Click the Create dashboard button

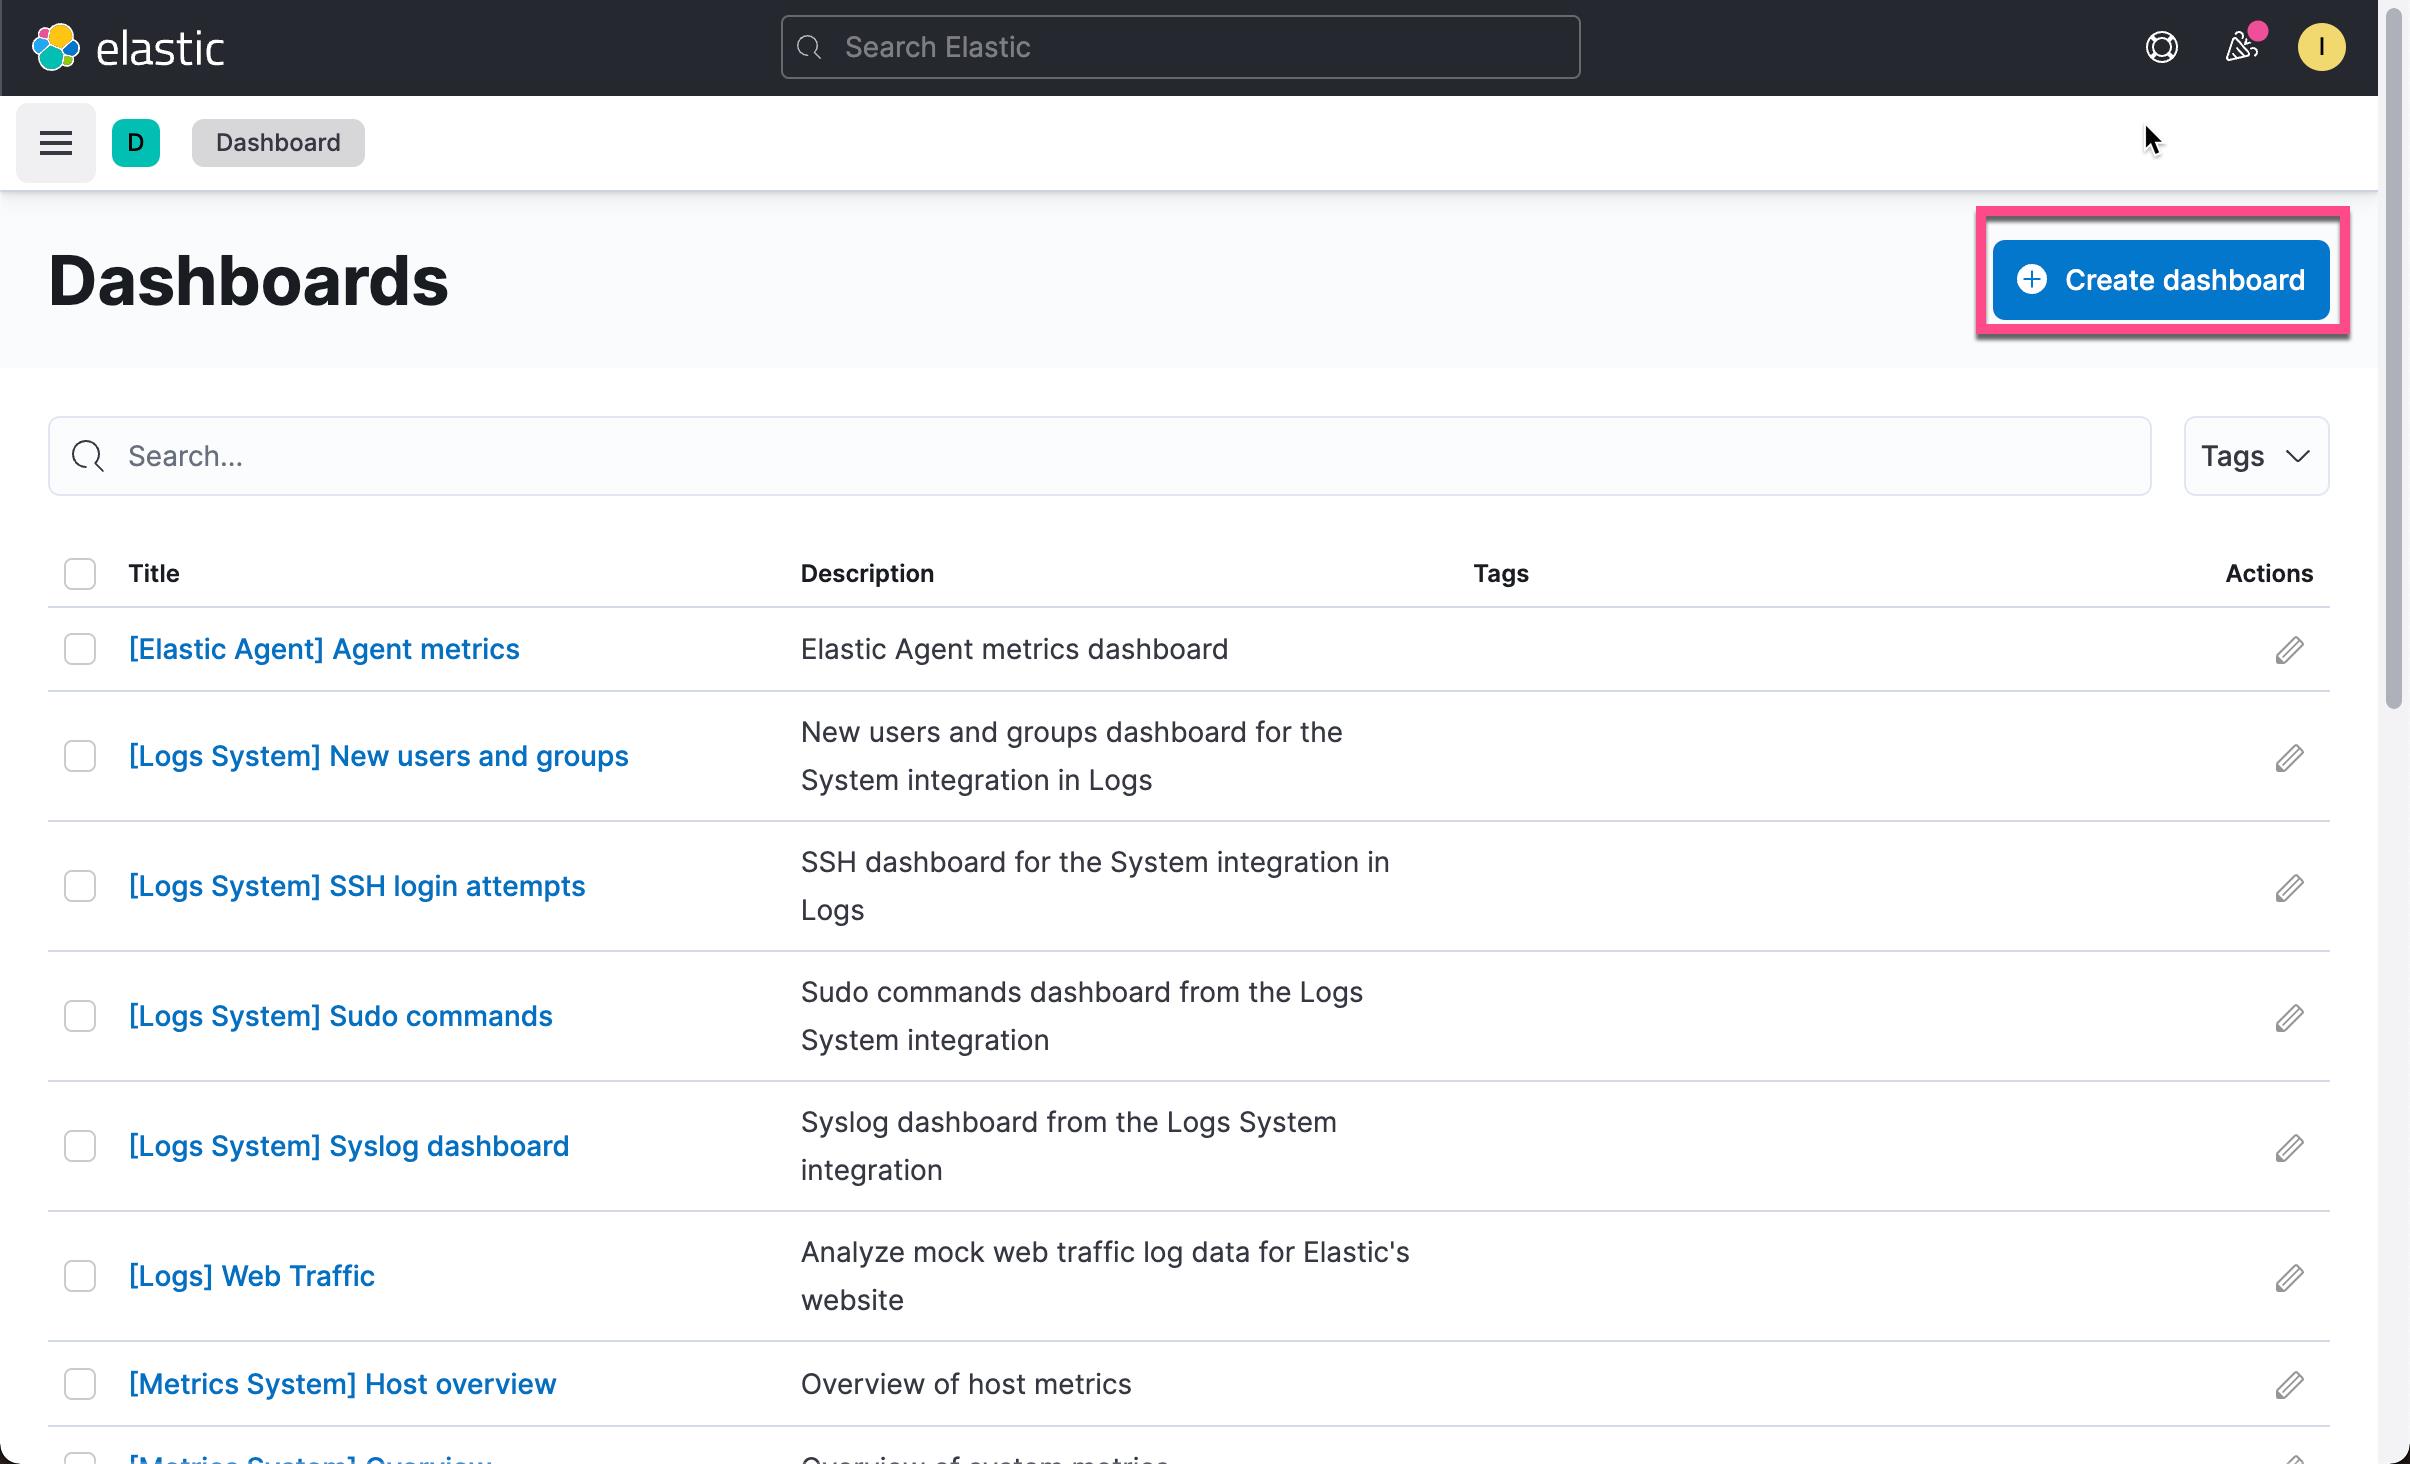click(2160, 280)
